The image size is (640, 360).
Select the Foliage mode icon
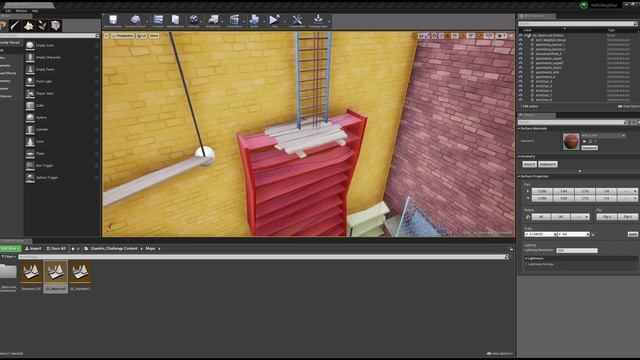coord(42,25)
